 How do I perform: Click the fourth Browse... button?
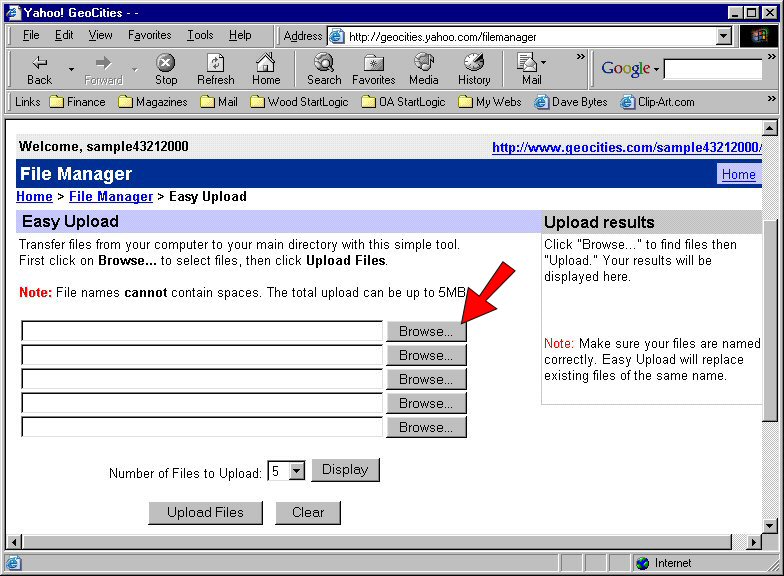click(x=426, y=404)
